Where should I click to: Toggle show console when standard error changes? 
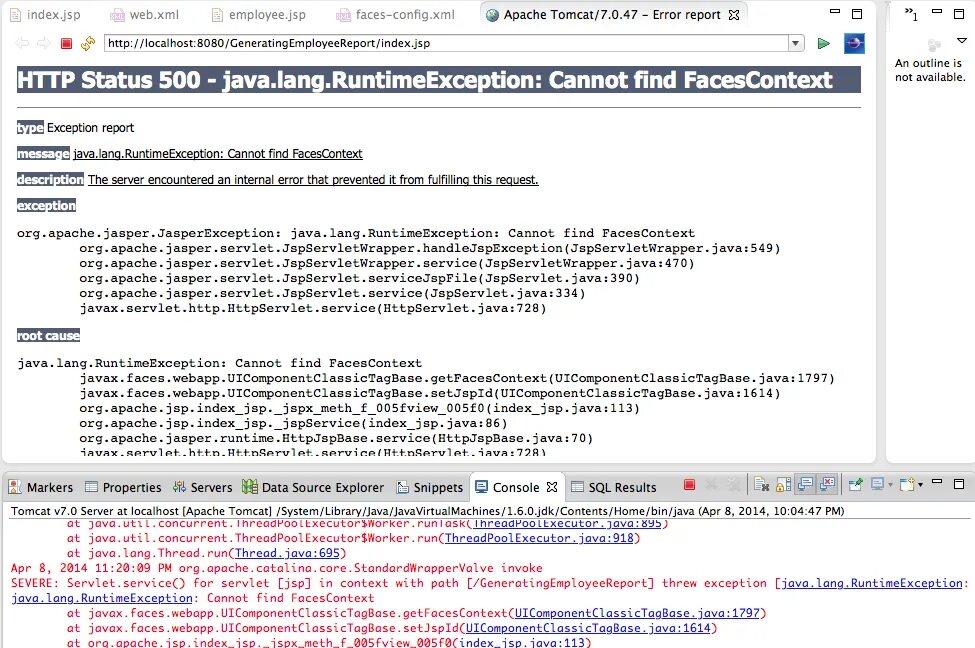click(x=828, y=484)
